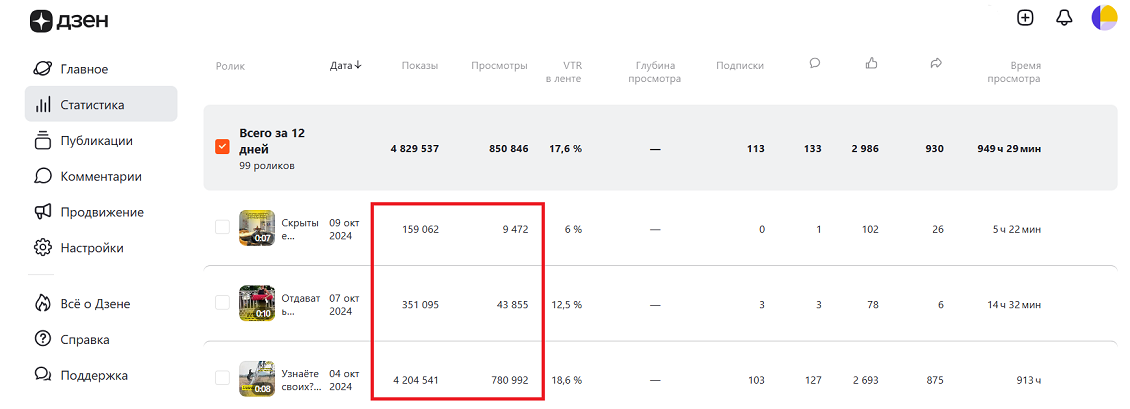Tick the checkbox for 07 окт video

(222, 303)
